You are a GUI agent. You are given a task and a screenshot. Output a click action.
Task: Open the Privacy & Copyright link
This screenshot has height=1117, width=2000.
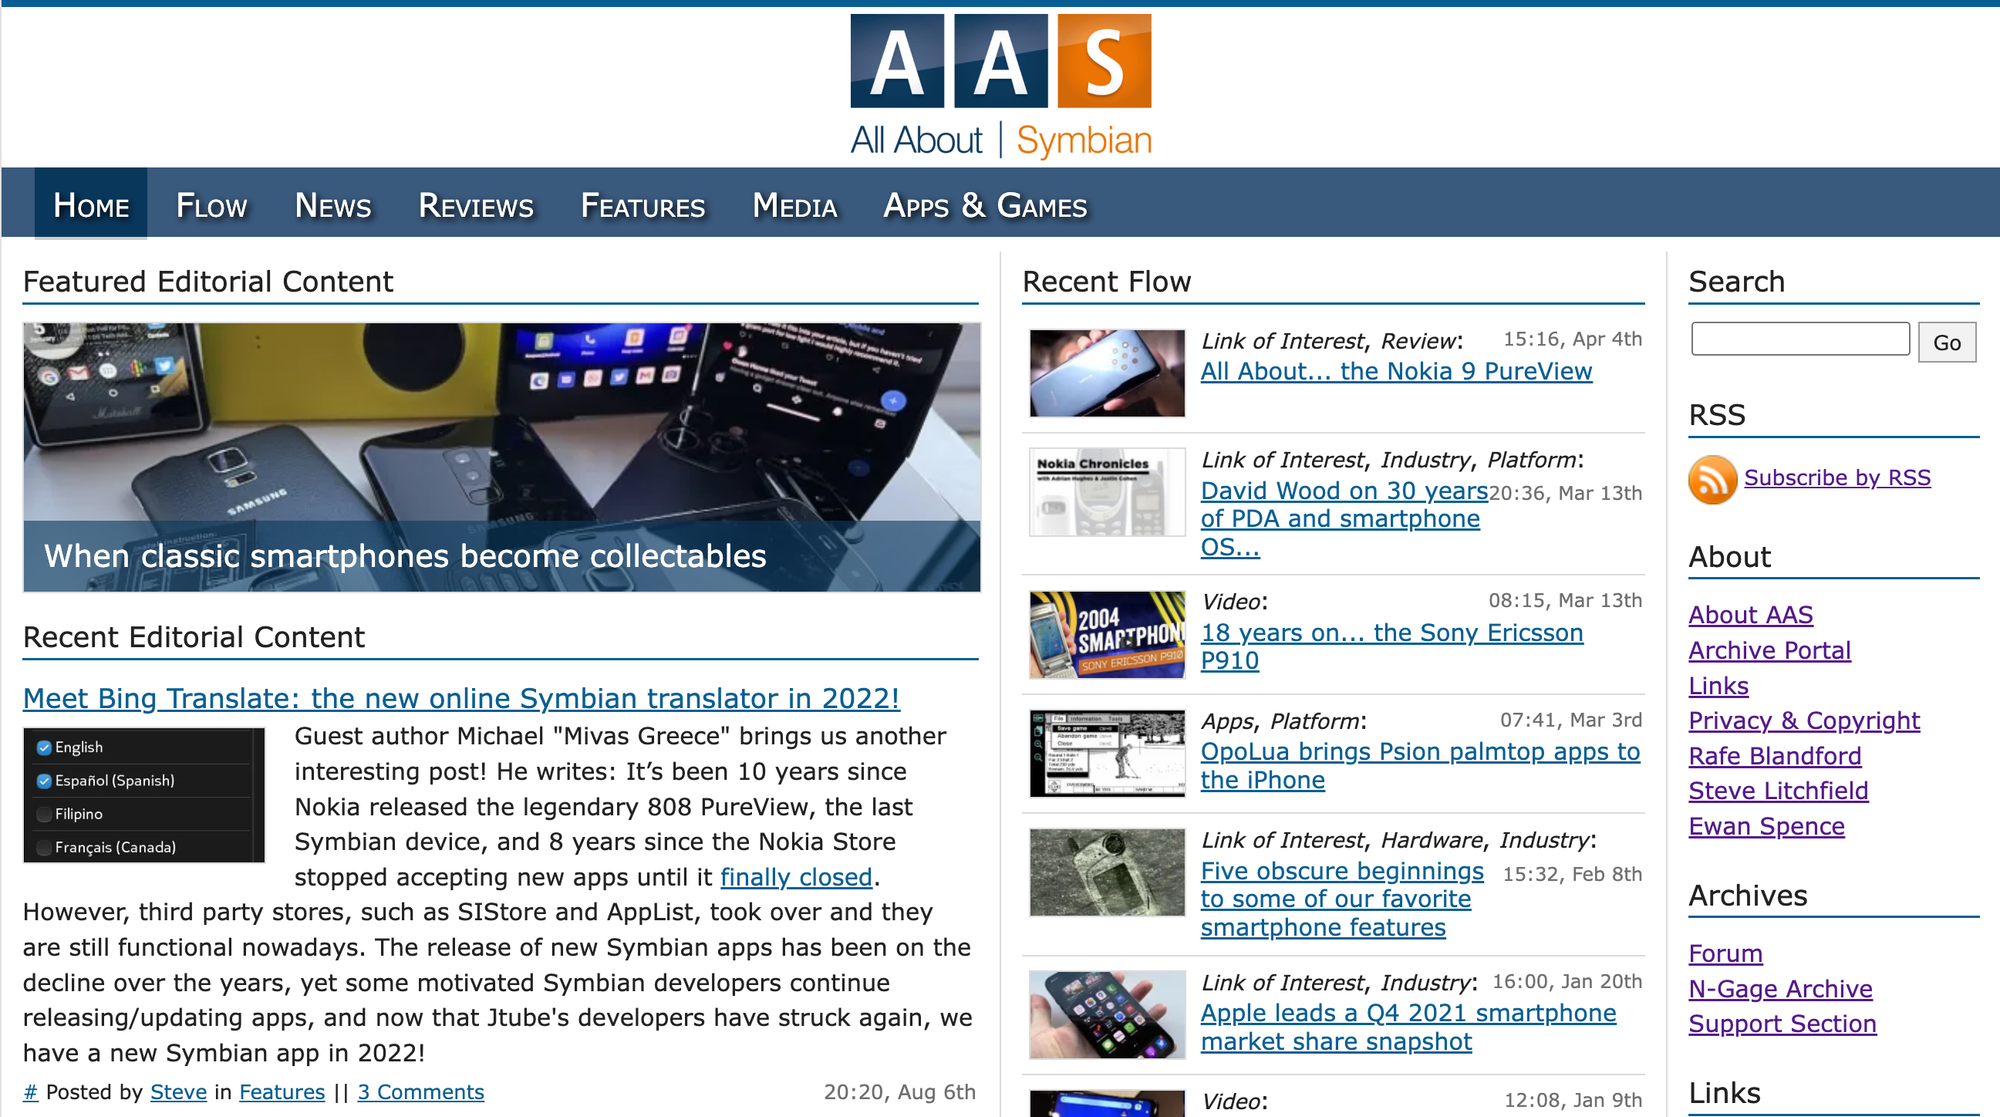tap(1804, 721)
